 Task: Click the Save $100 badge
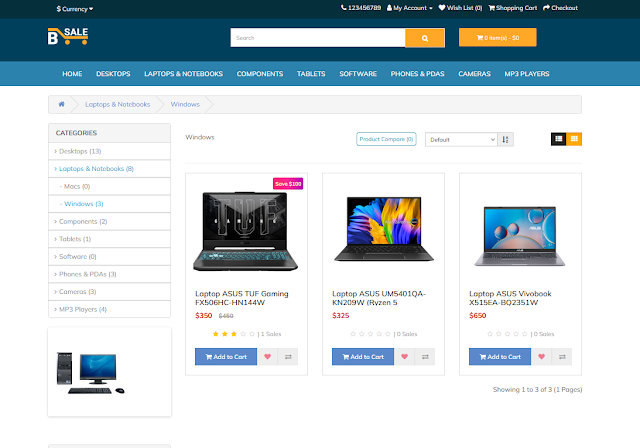click(x=288, y=184)
